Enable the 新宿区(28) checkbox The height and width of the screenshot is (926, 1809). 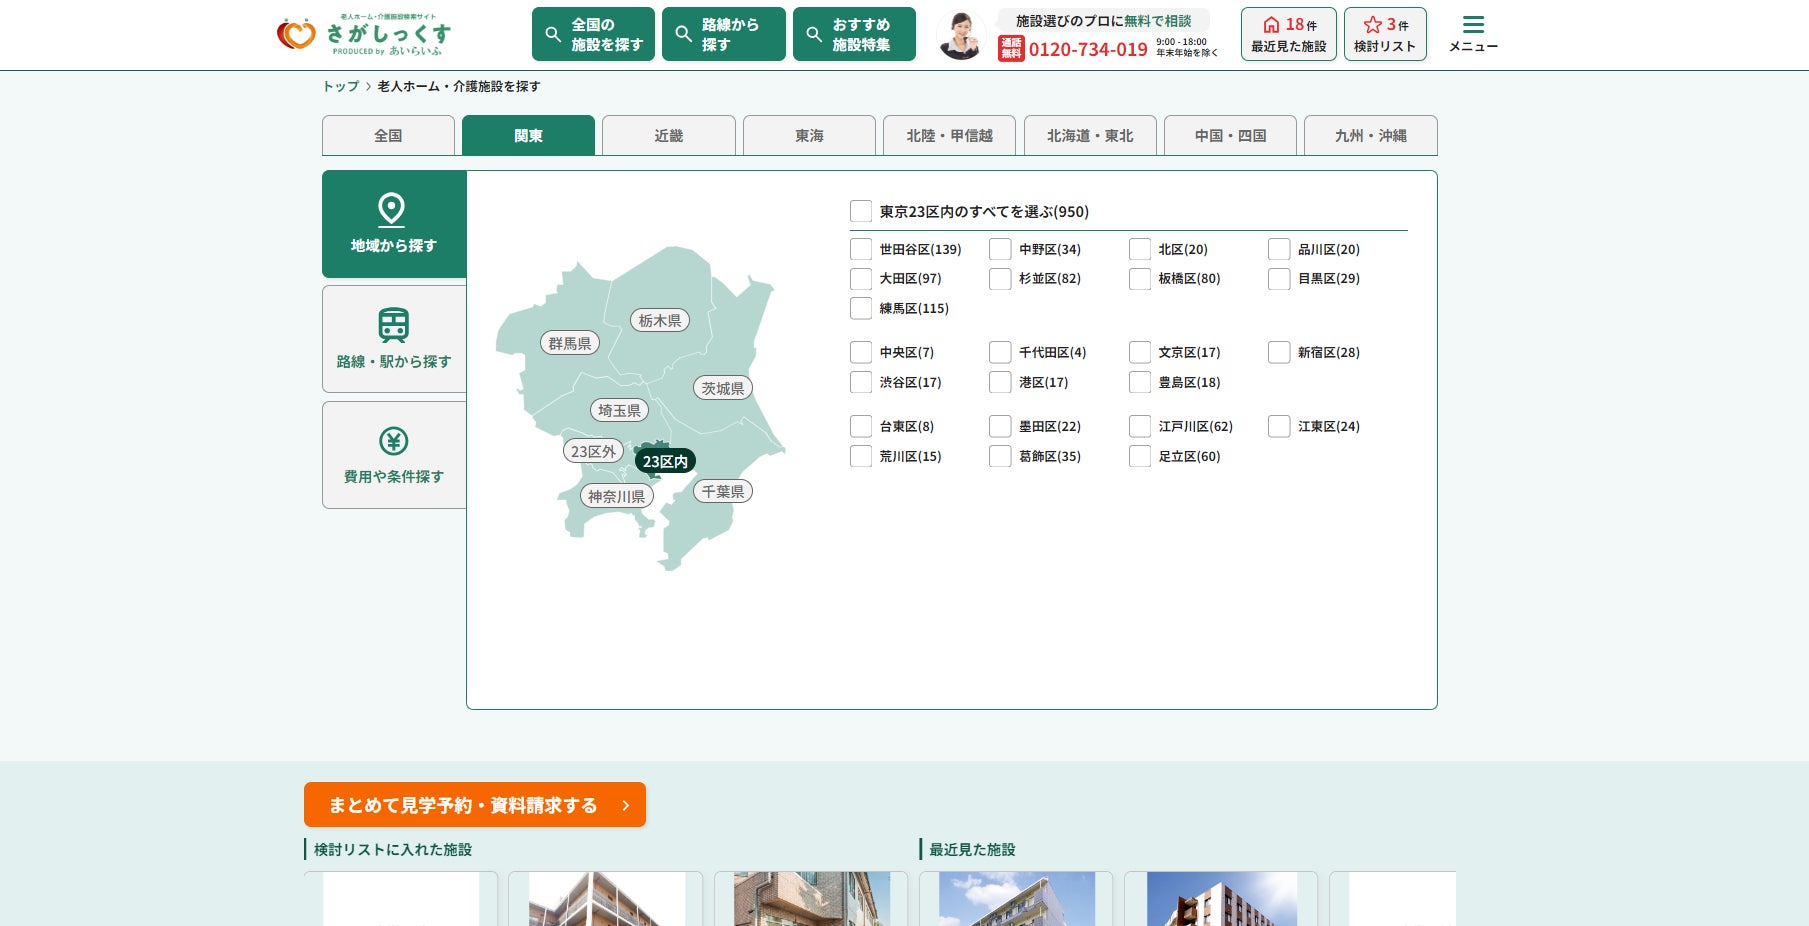click(1279, 352)
